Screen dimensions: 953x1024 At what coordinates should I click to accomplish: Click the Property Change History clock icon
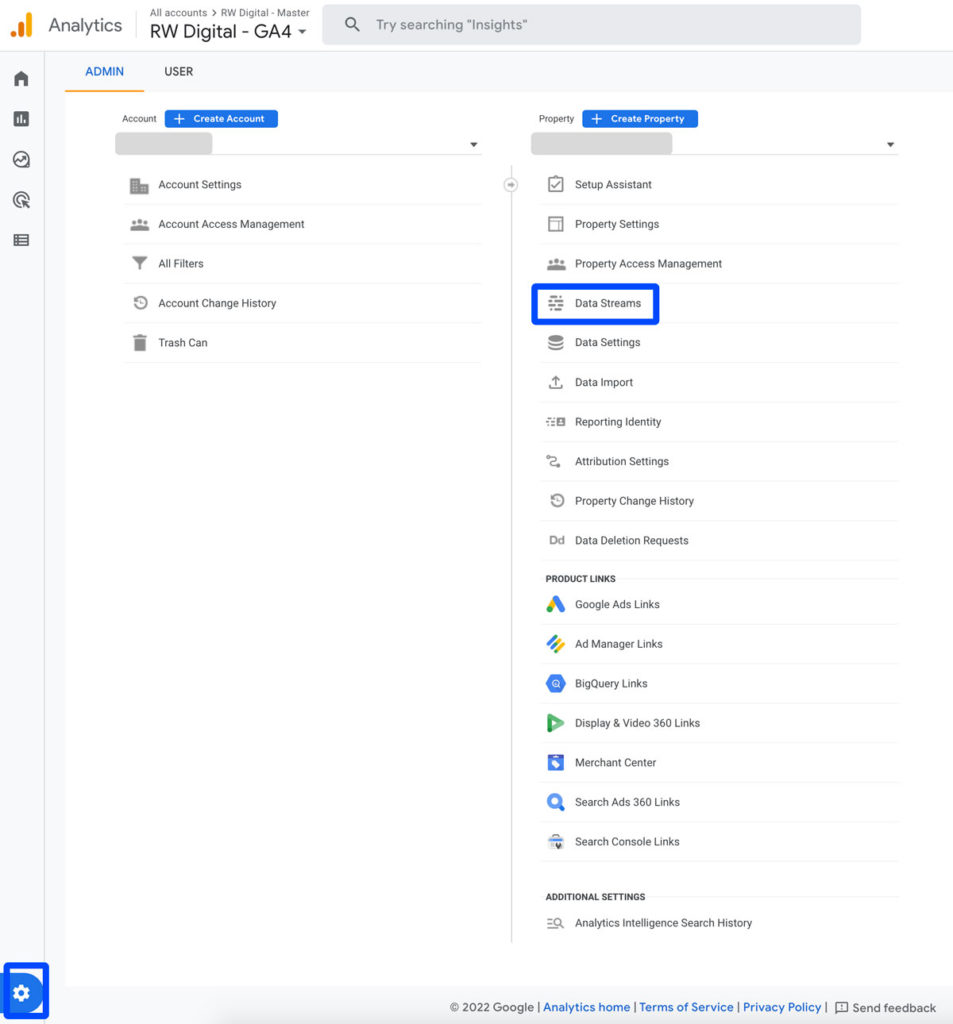(x=557, y=500)
